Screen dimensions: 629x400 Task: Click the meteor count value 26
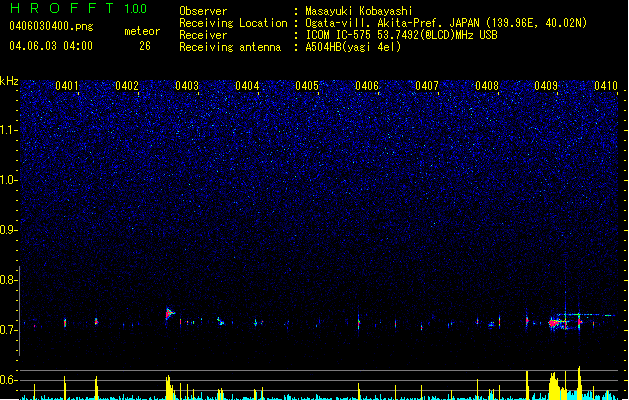pos(145,46)
